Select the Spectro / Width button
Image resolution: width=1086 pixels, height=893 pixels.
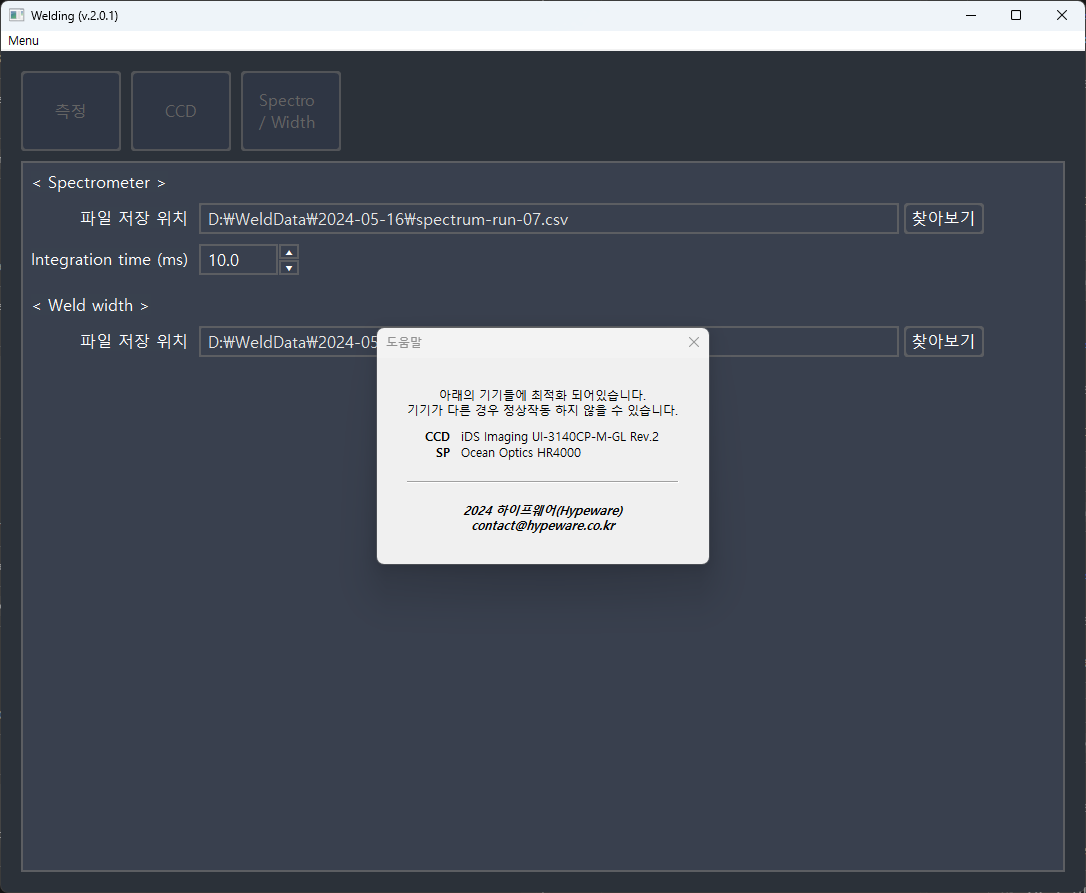click(291, 111)
